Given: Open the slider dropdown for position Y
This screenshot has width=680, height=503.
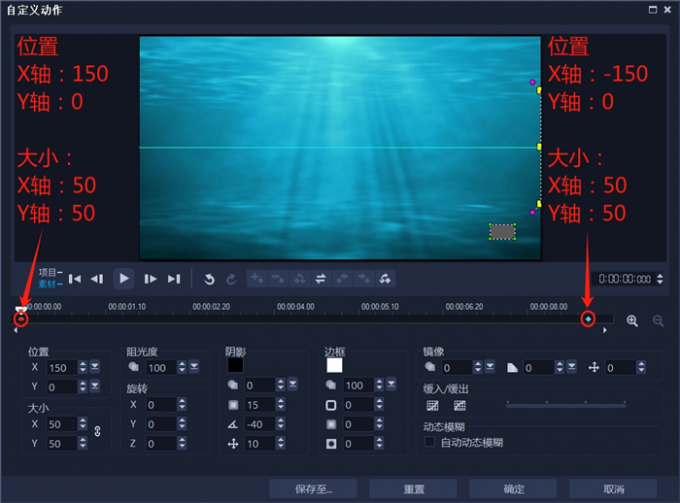Looking at the screenshot, I should [95, 386].
